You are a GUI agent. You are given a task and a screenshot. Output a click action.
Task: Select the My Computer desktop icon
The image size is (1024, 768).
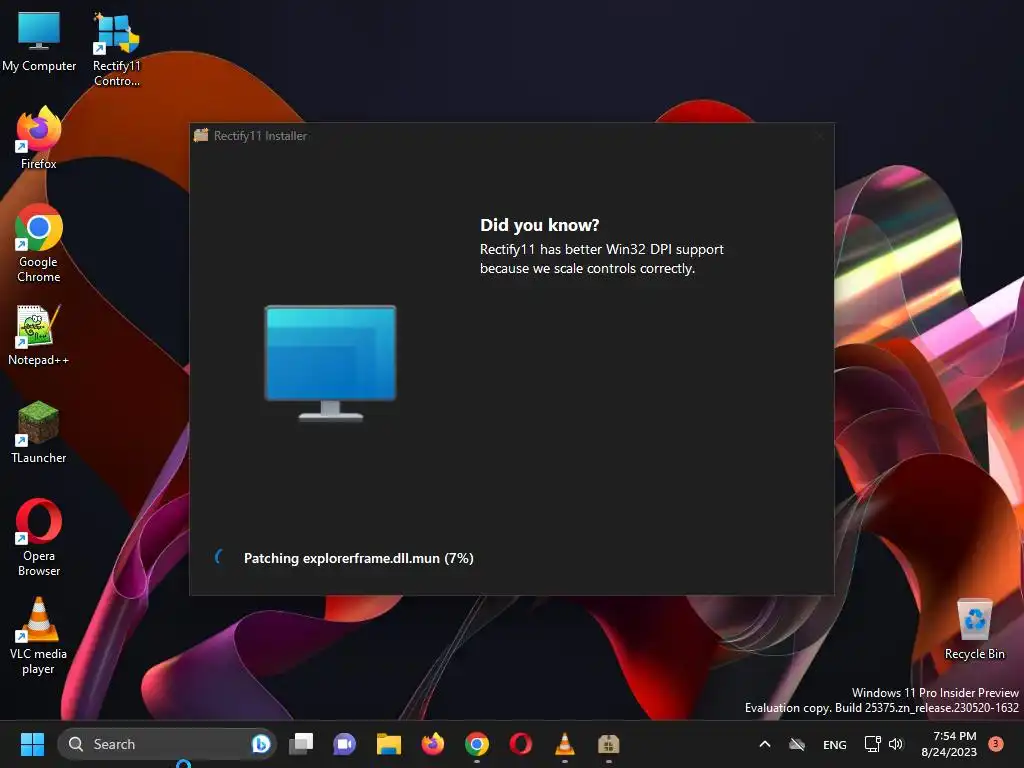coord(39,40)
